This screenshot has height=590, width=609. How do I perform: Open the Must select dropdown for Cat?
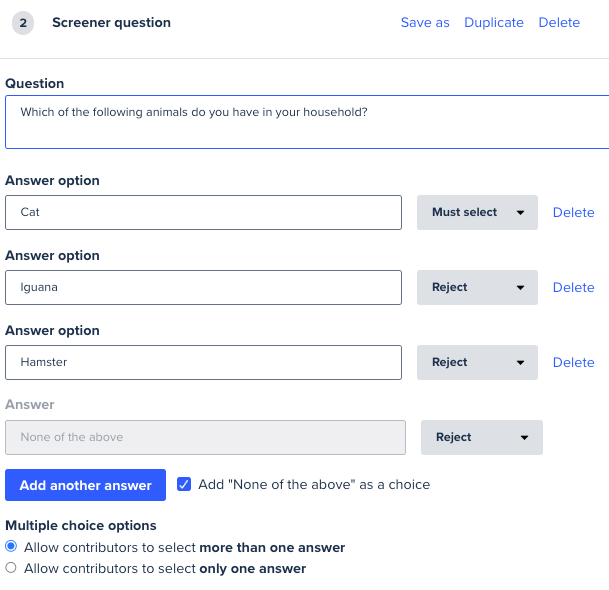[x=477, y=212]
